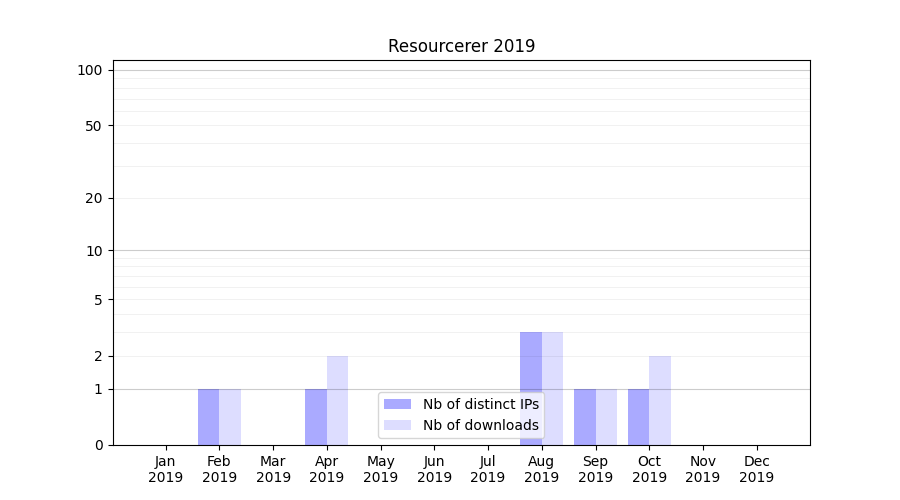Image resolution: width=900 pixels, height=500 pixels.
Task: Click the Nb of downloads legend swatch
Action: pyautogui.click(x=397, y=425)
